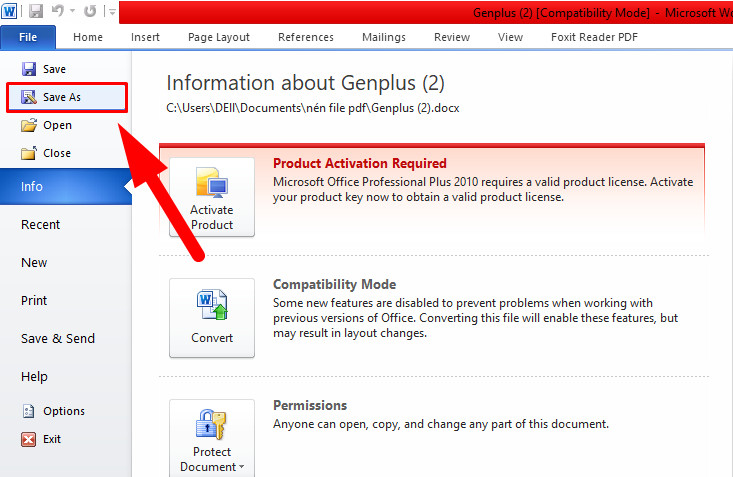
Task: Open Word Options from the sidebar
Action: coord(63,411)
